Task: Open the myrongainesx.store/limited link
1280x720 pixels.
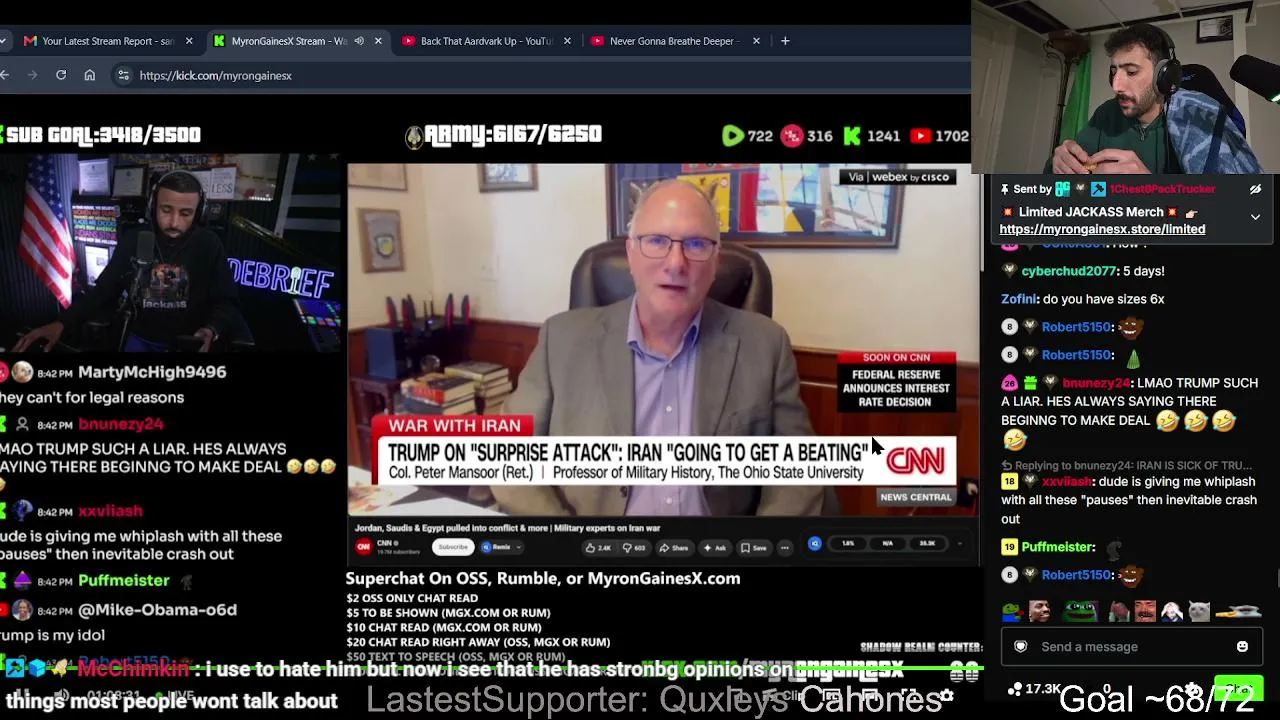Action: point(1102,229)
